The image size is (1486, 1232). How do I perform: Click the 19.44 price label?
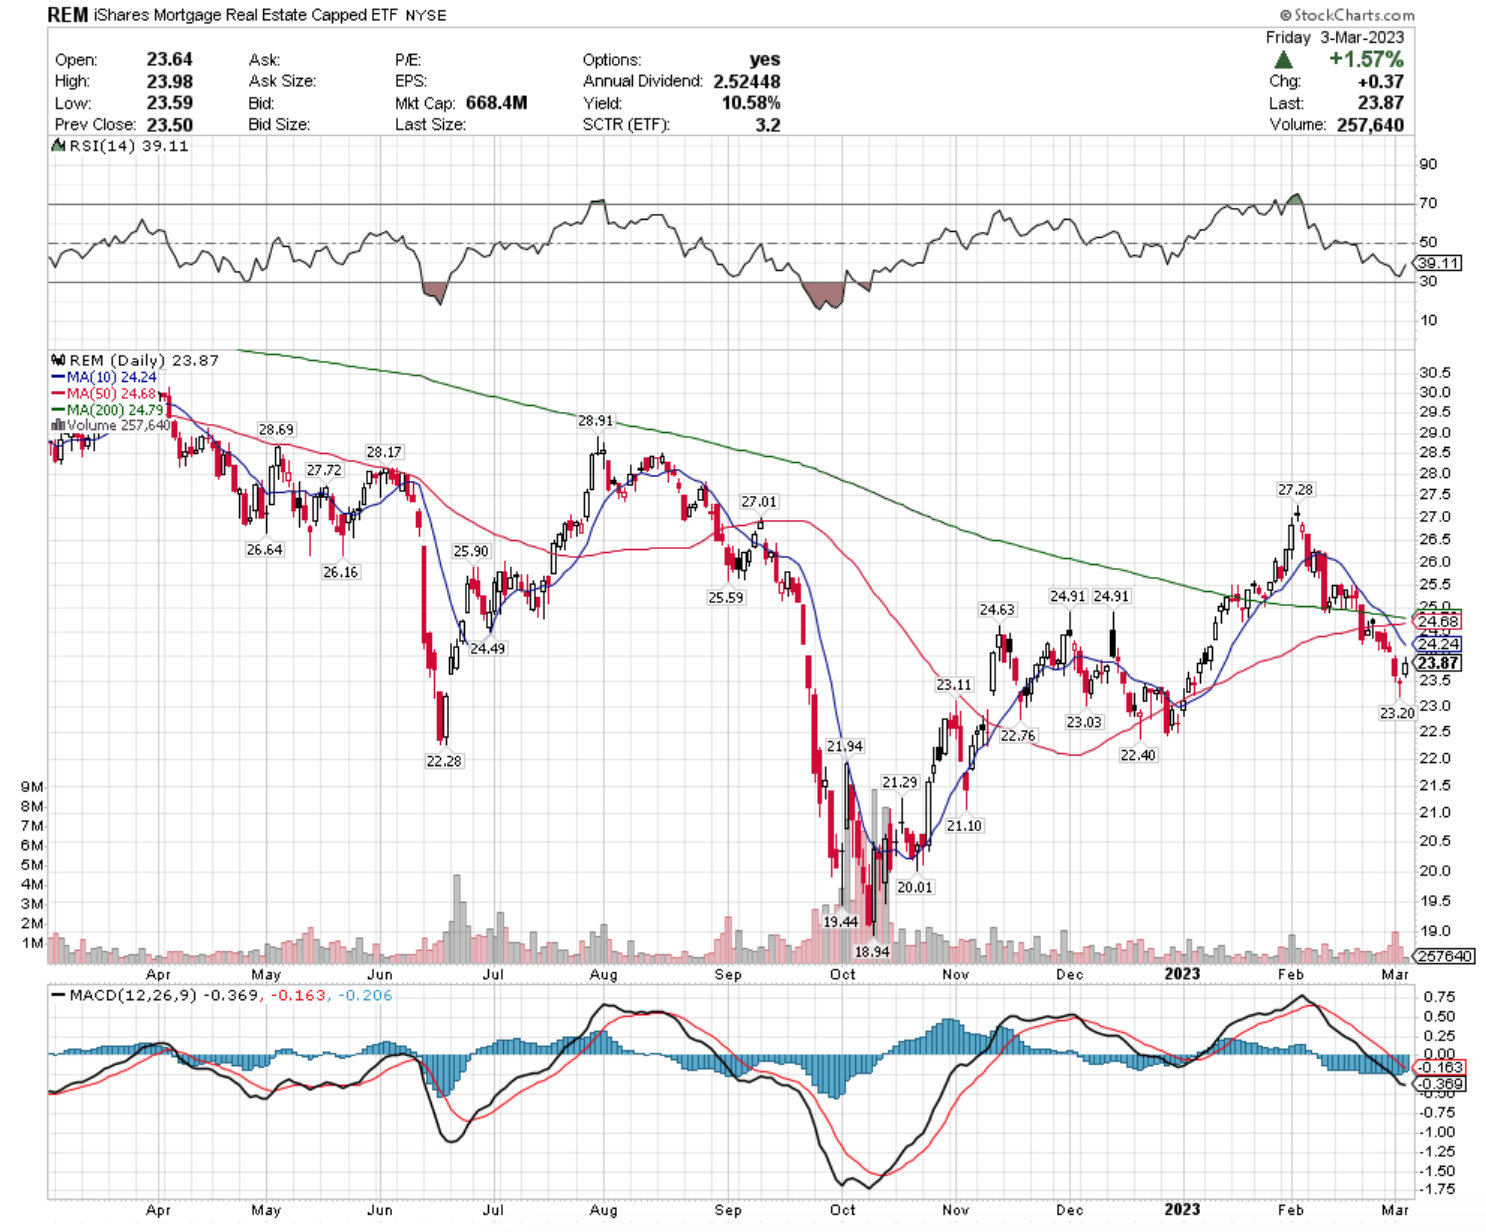tap(840, 921)
